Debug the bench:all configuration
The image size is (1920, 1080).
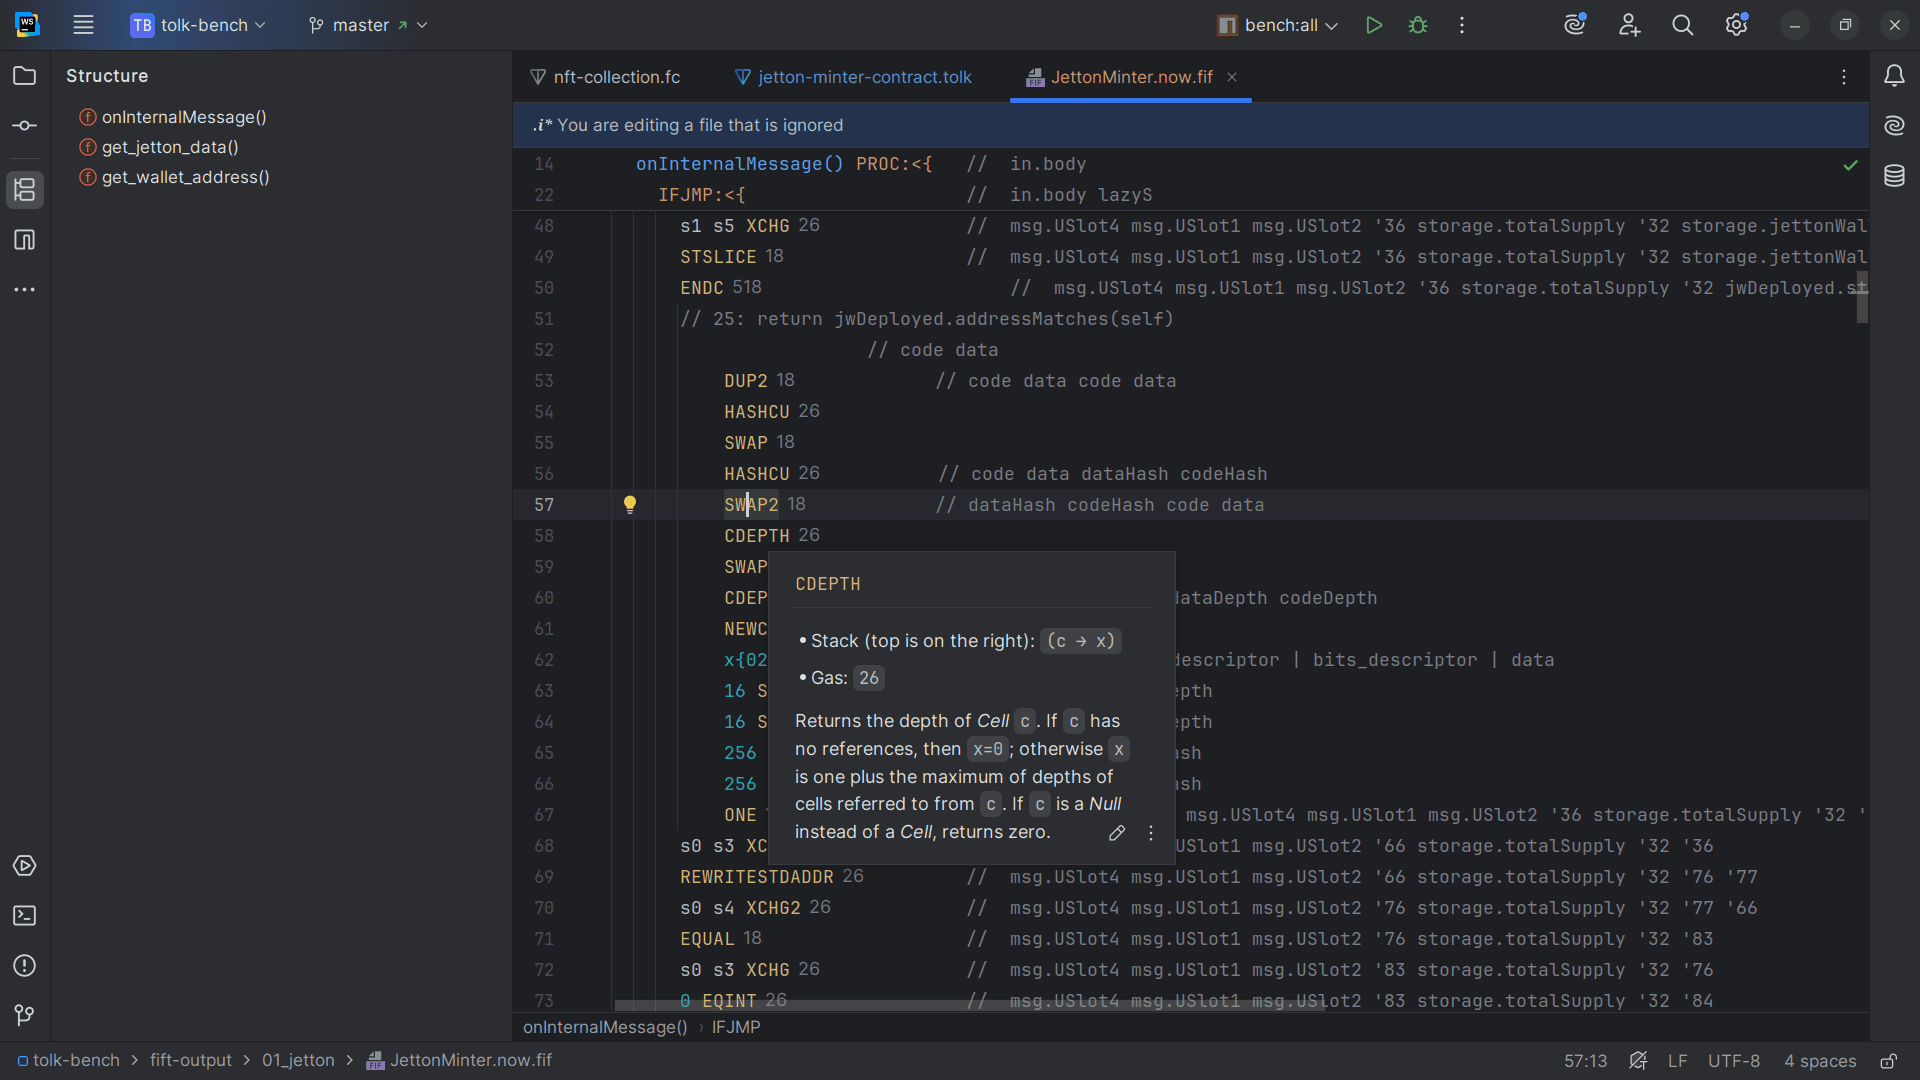click(x=1418, y=25)
